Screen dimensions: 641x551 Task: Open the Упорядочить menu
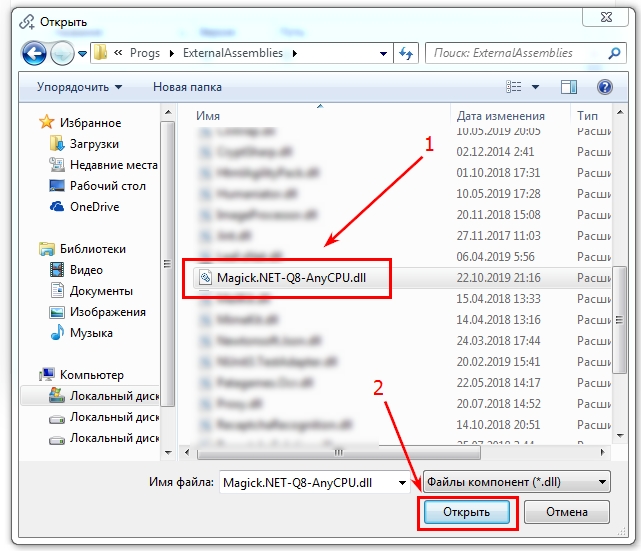click(79, 87)
